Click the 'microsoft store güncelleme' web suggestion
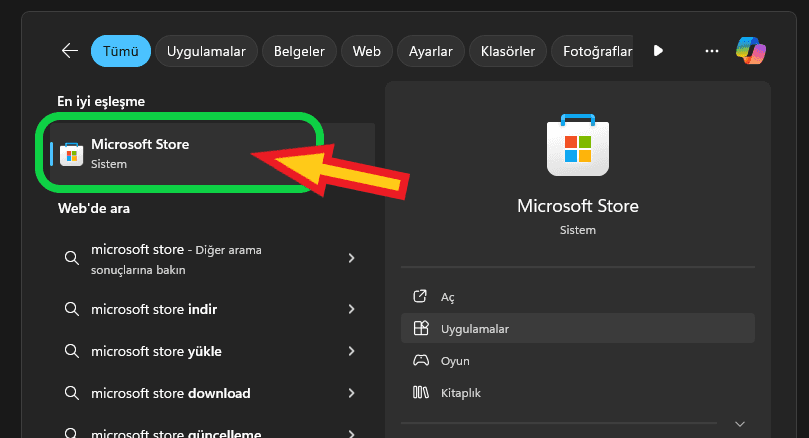The image size is (809, 438). pos(212,432)
